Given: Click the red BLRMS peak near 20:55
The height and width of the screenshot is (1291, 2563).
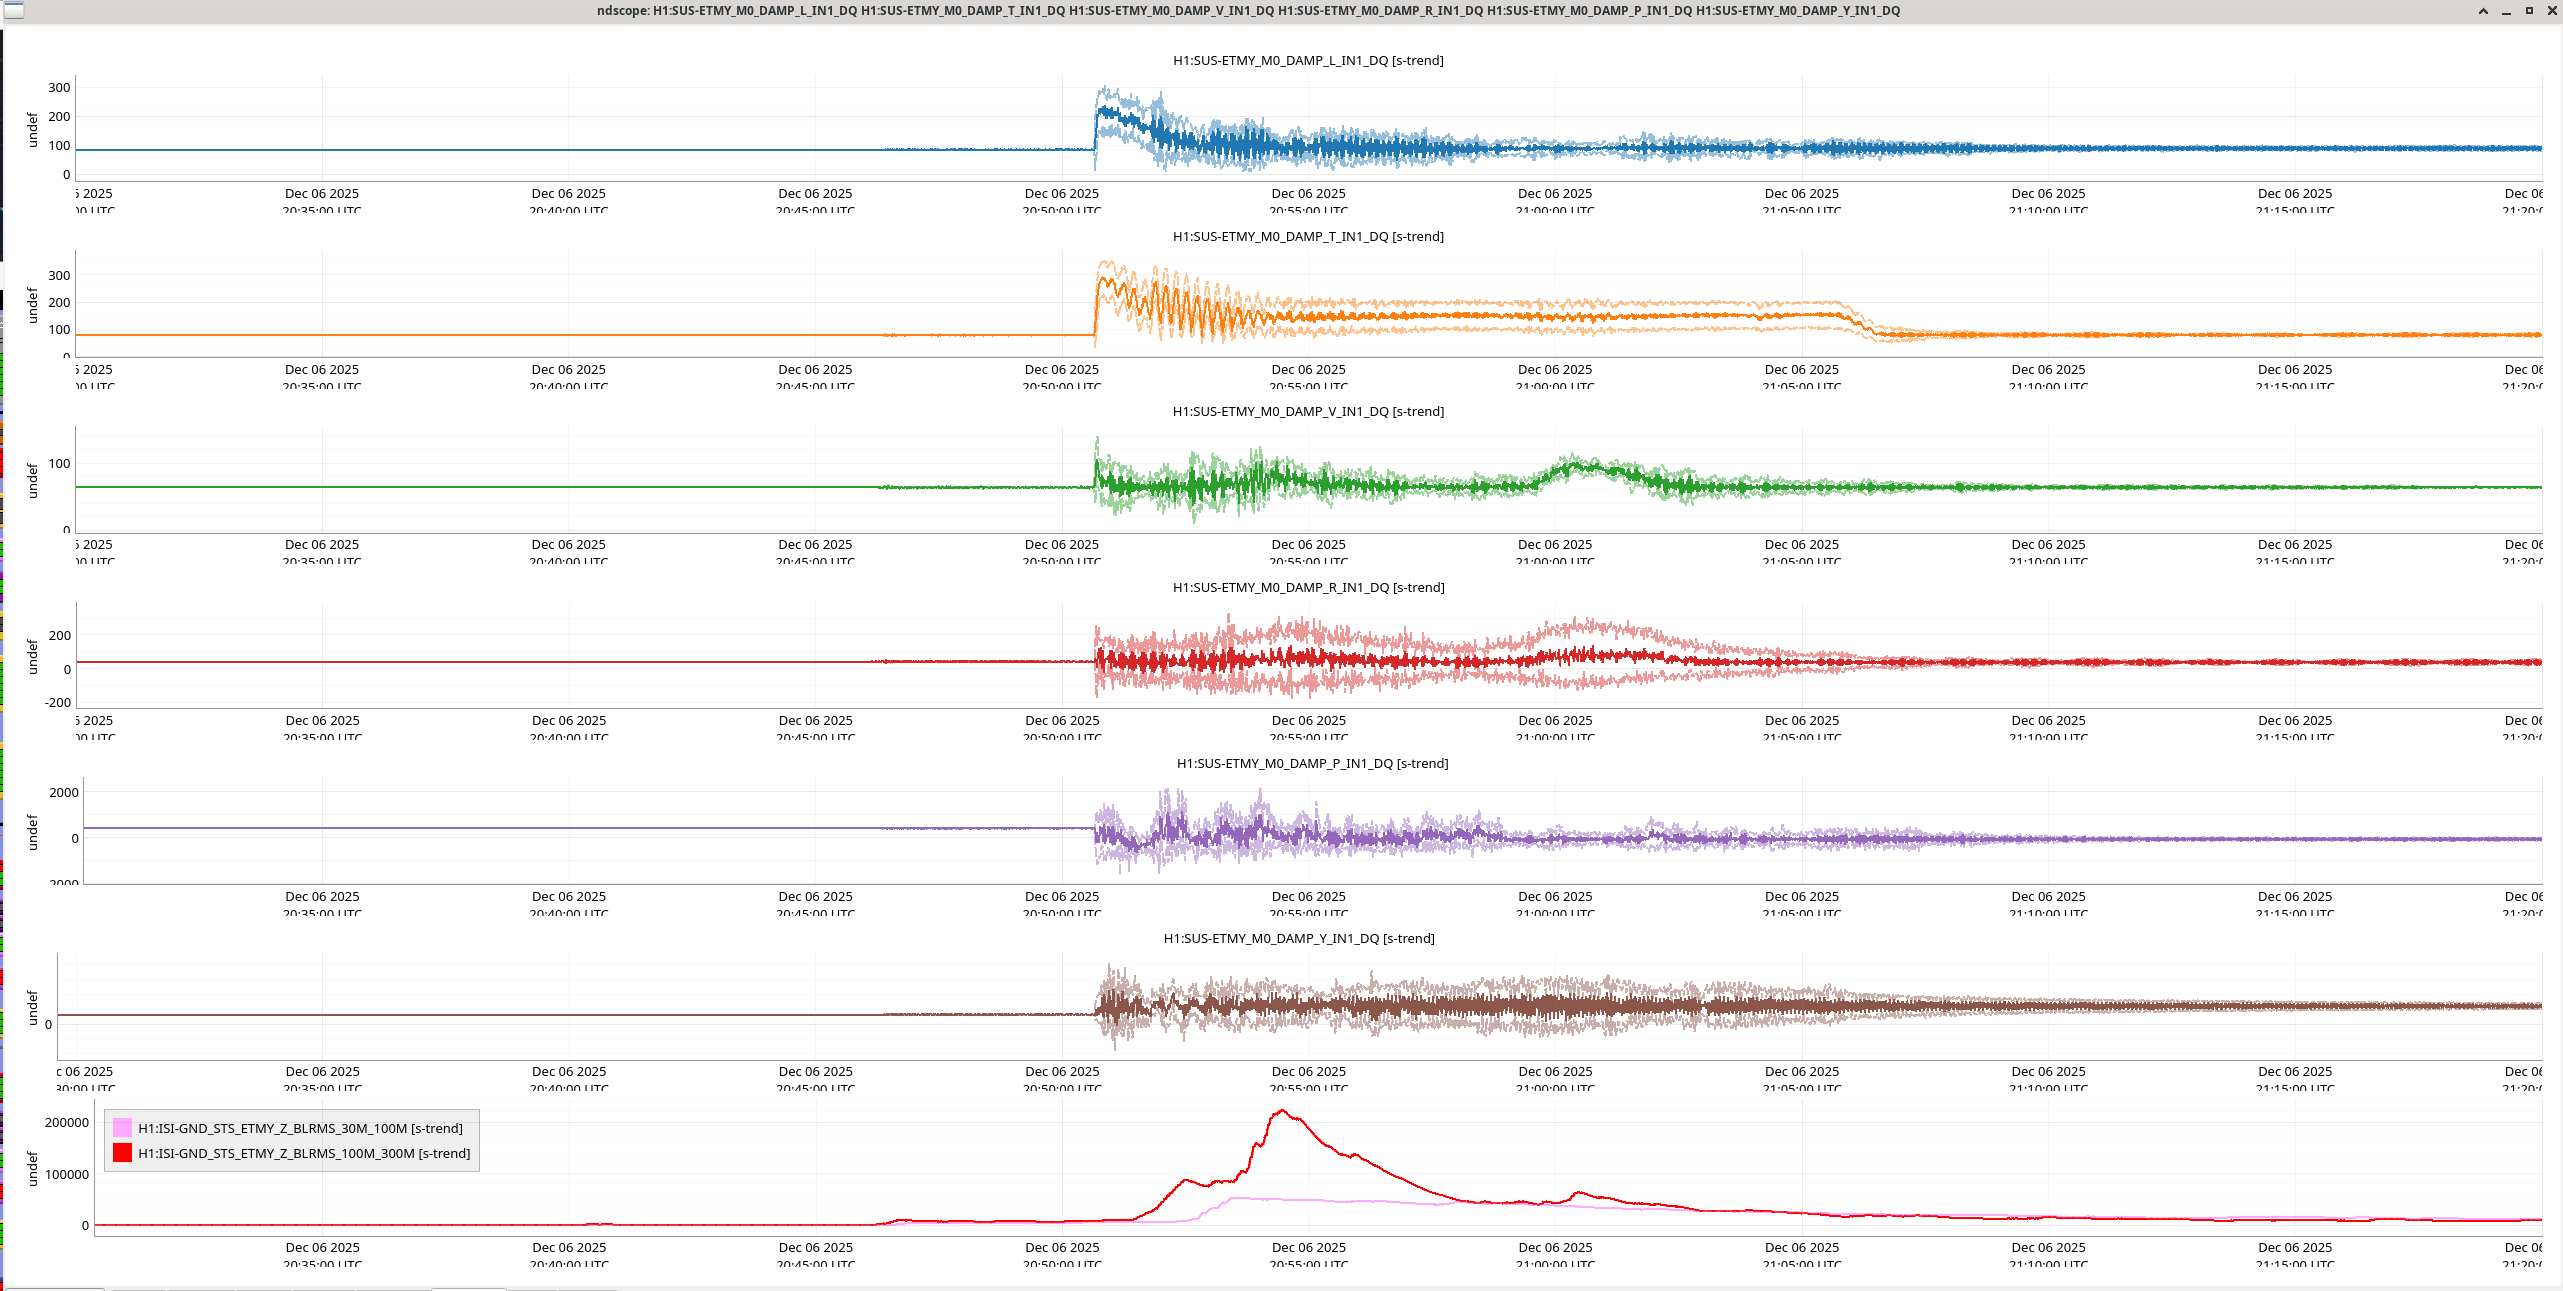Looking at the screenshot, I should [x=1282, y=1111].
